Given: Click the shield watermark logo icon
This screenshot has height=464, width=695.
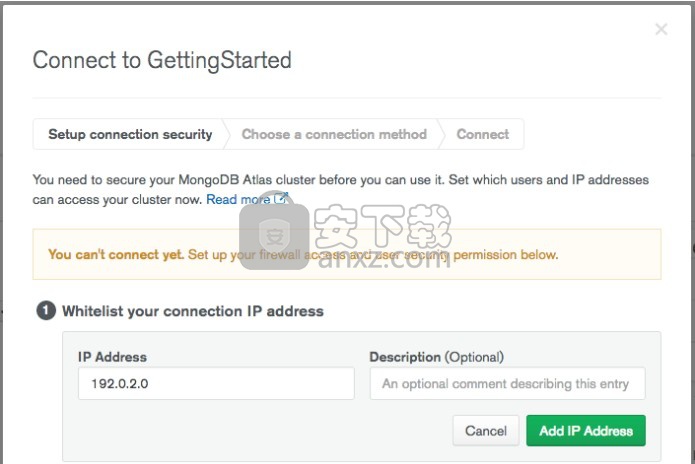Looking at the screenshot, I should [x=274, y=236].
